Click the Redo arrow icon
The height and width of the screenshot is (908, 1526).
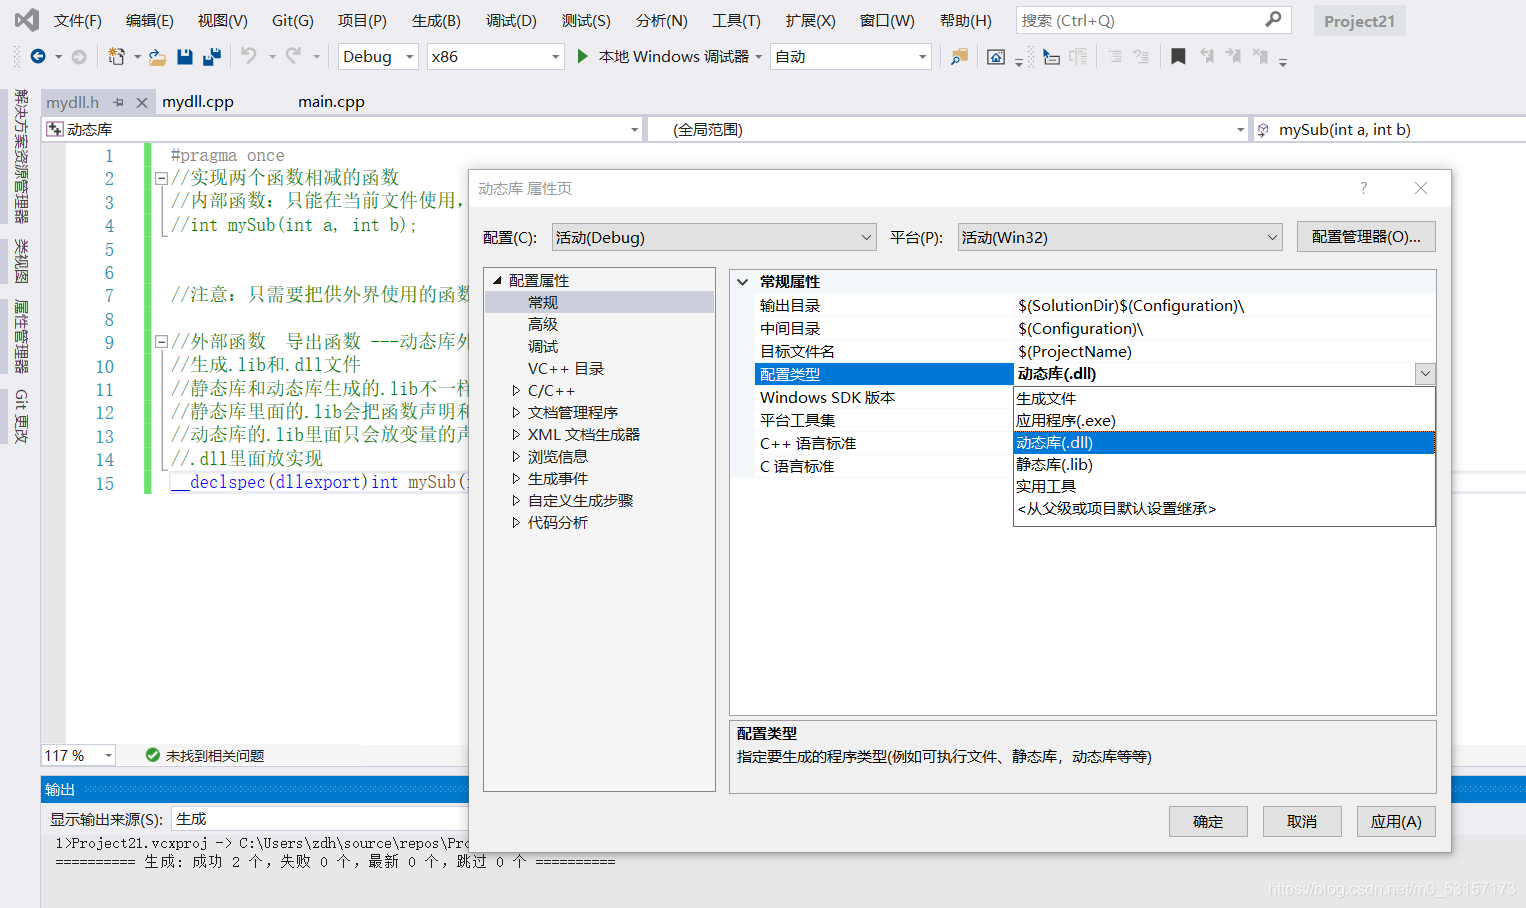(x=293, y=56)
